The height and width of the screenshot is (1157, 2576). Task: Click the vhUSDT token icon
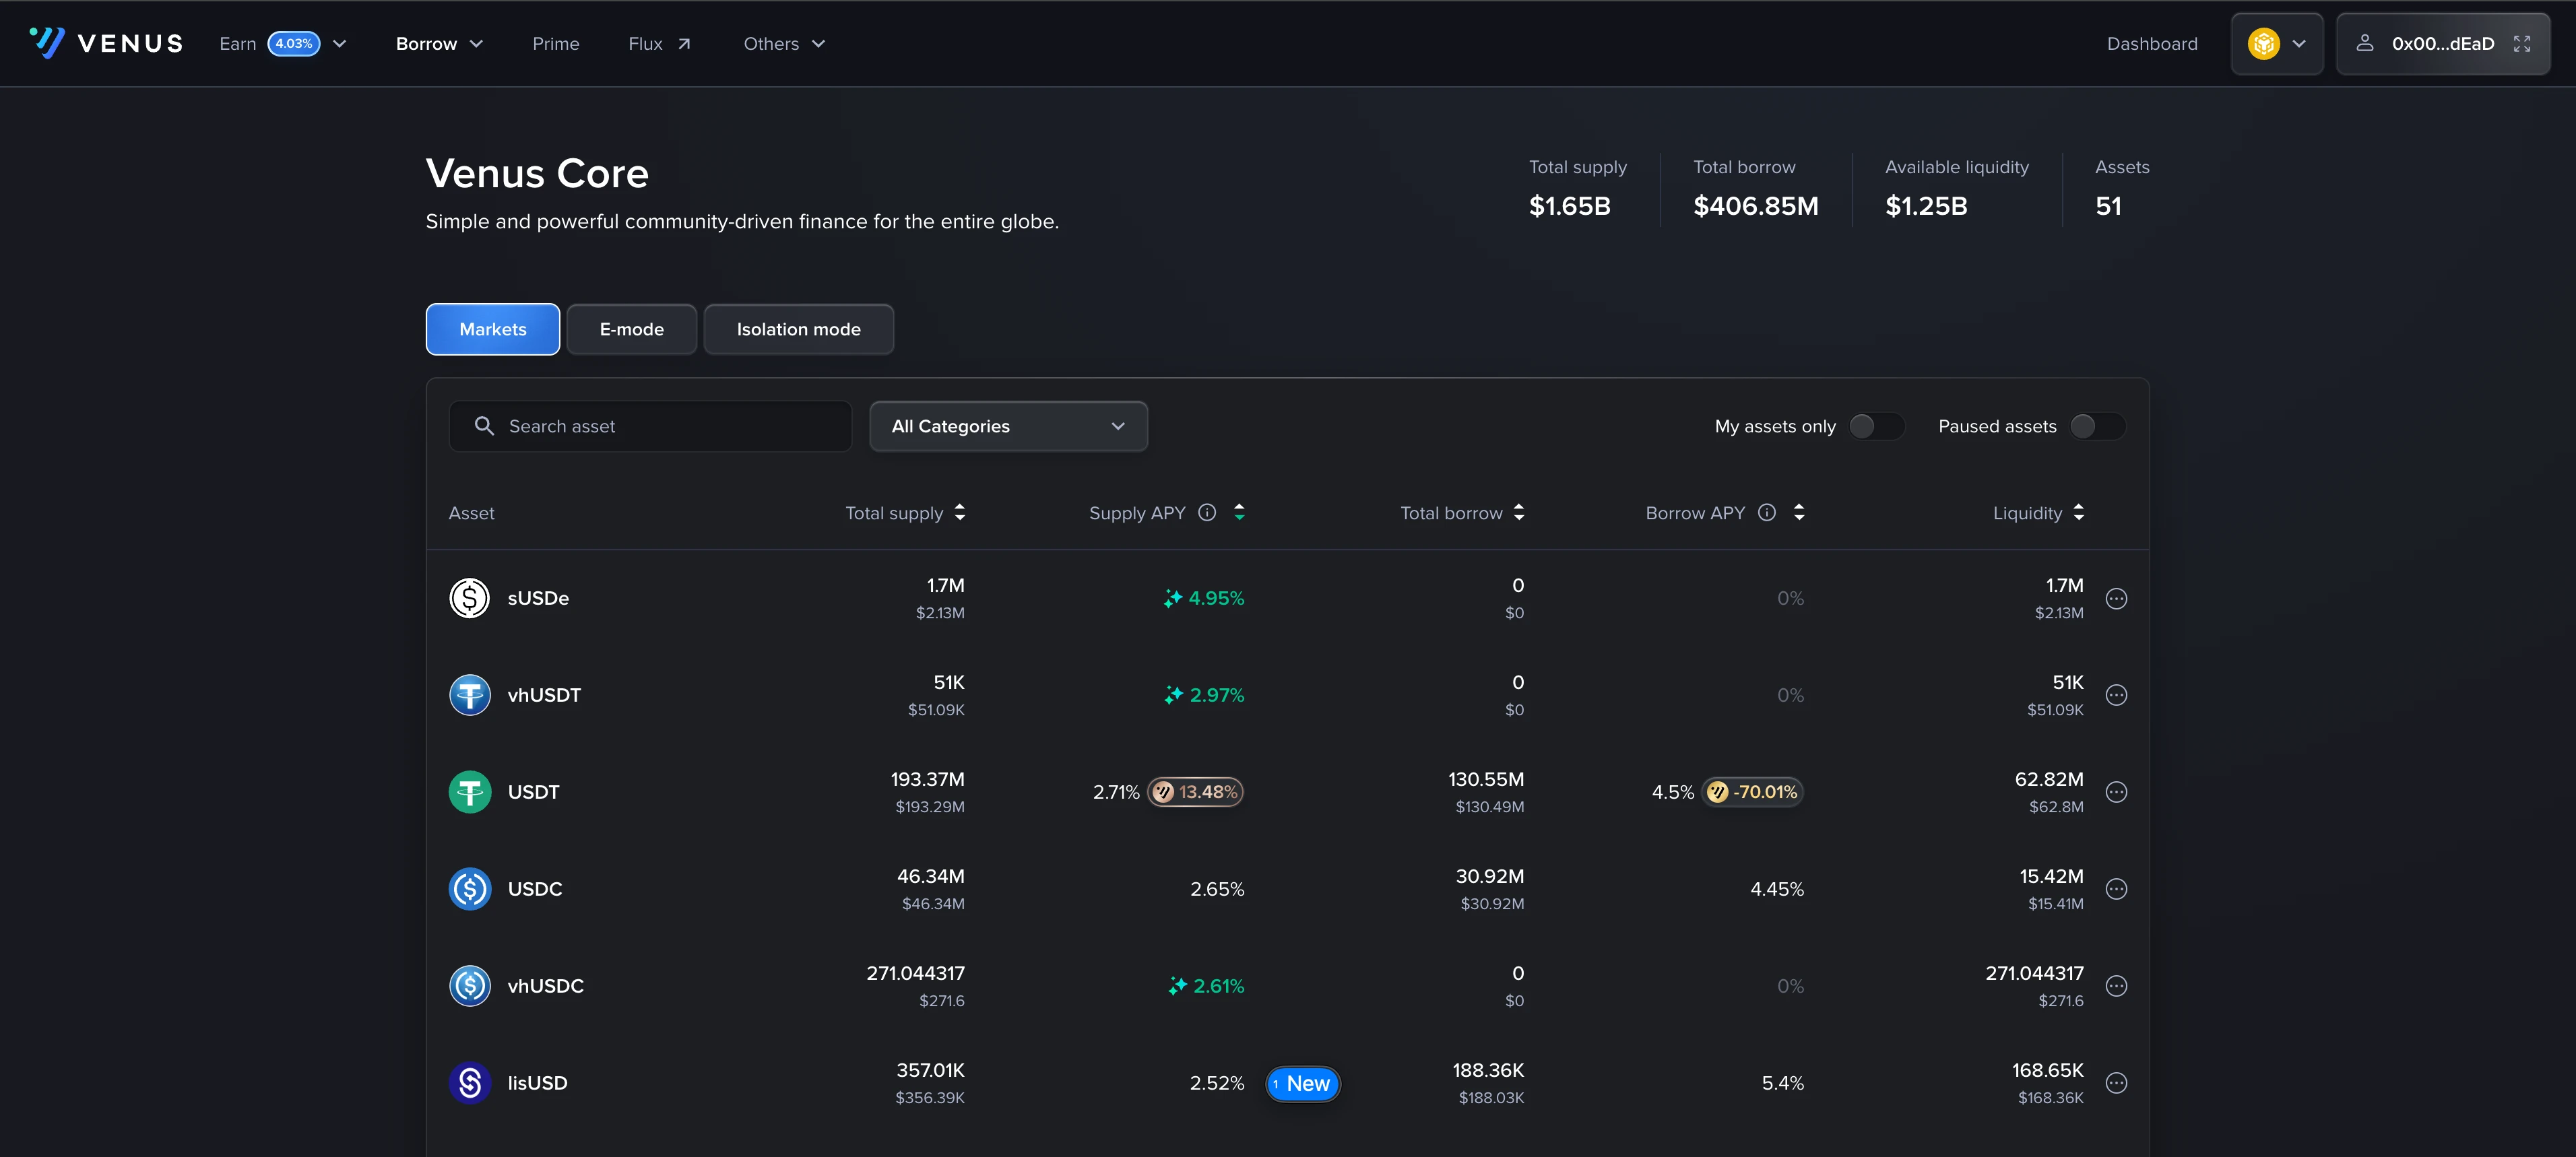point(469,695)
